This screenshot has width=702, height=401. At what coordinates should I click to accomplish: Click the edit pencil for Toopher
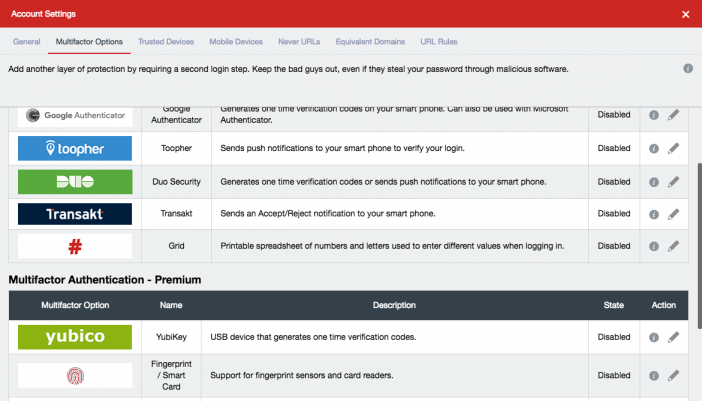point(673,148)
